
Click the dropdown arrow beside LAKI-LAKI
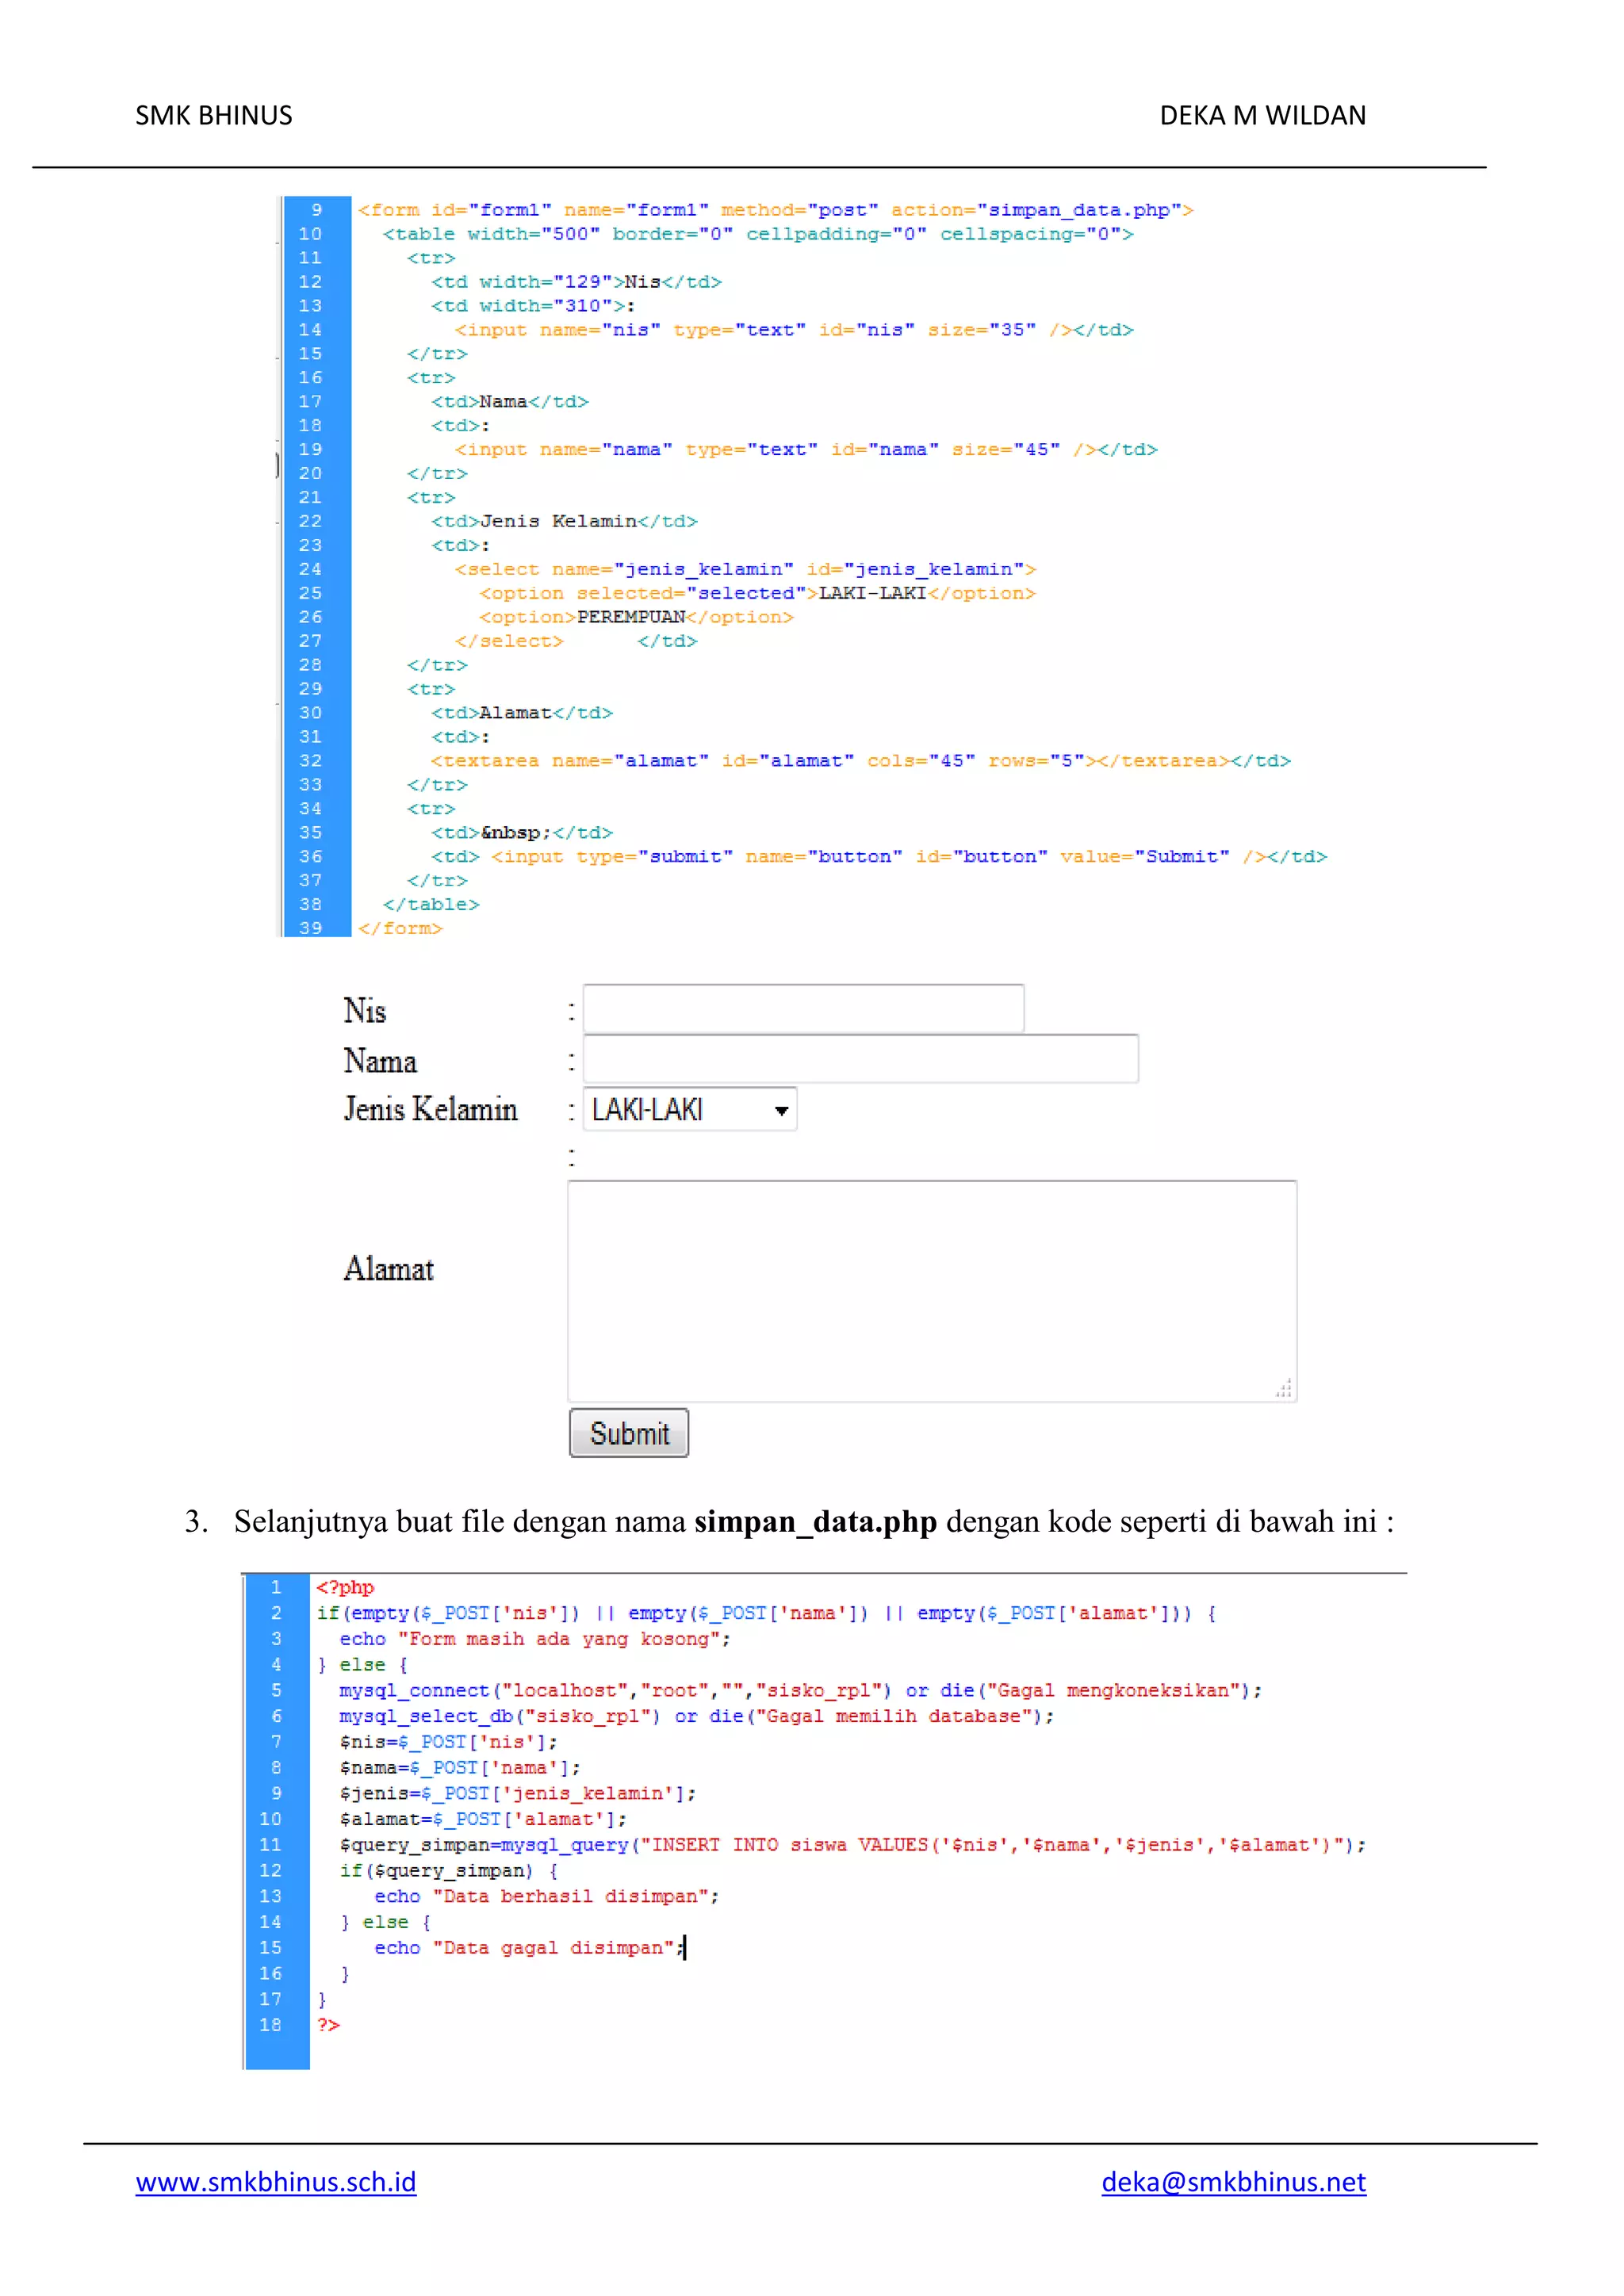click(781, 1110)
